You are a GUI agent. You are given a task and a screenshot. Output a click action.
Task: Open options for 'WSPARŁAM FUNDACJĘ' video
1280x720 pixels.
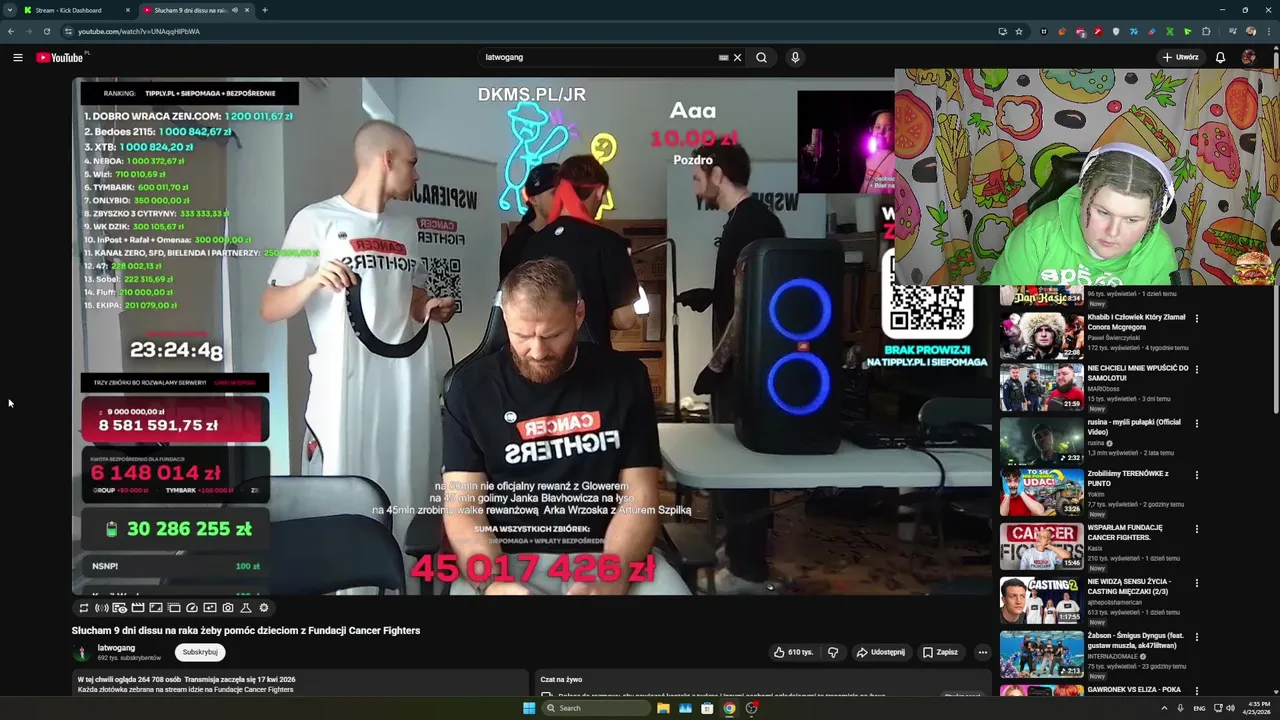[1196, 529]
